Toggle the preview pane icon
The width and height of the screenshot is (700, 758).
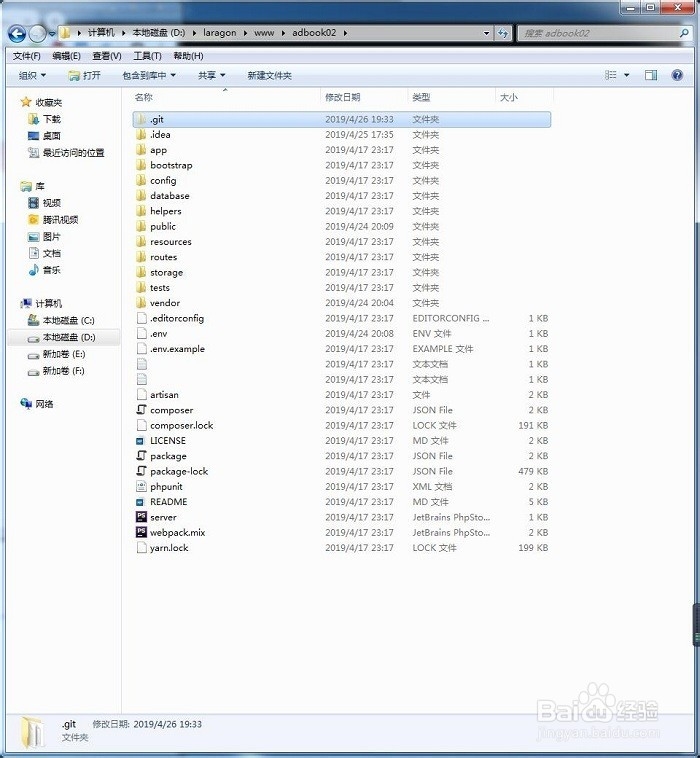point(651,75)
